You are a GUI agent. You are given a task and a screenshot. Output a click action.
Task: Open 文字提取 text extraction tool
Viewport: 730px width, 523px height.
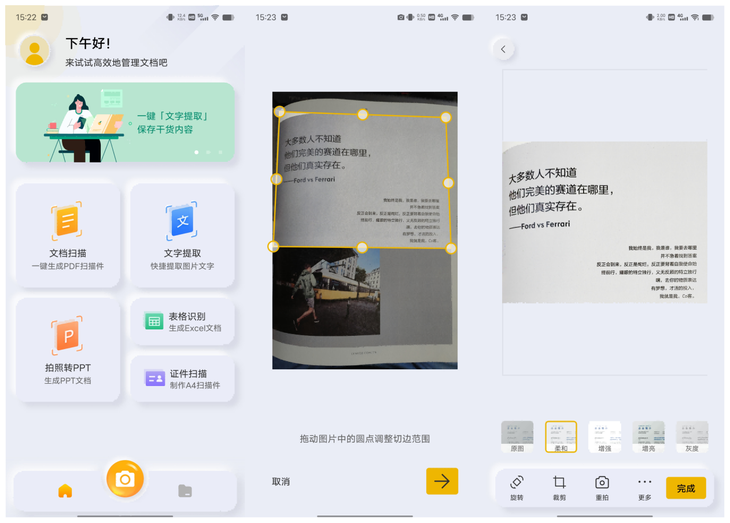[182, 235]
